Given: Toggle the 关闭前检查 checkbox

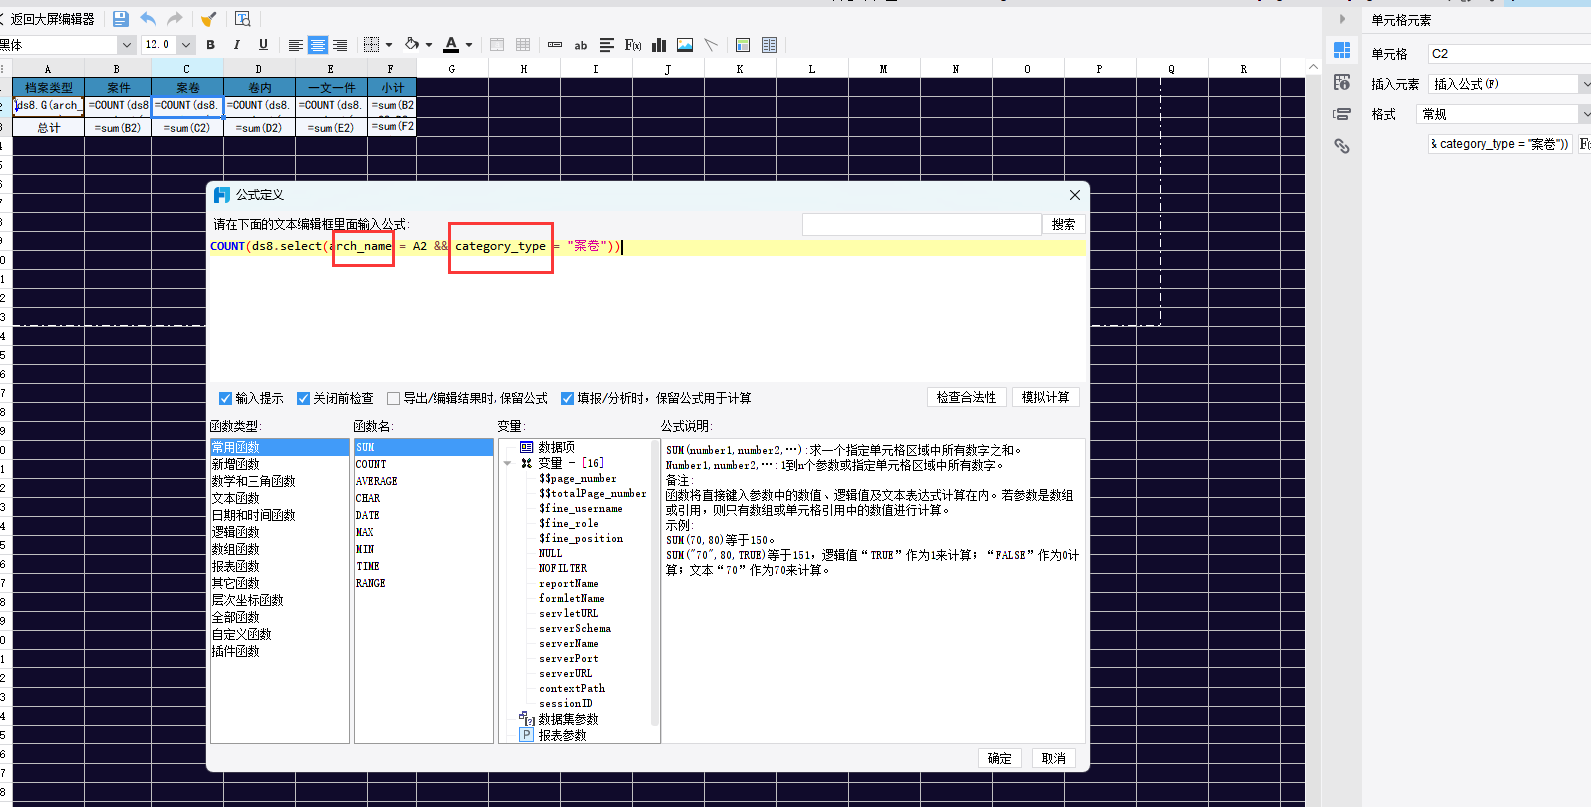Looking at the screenshot, I should pos(303,398).
